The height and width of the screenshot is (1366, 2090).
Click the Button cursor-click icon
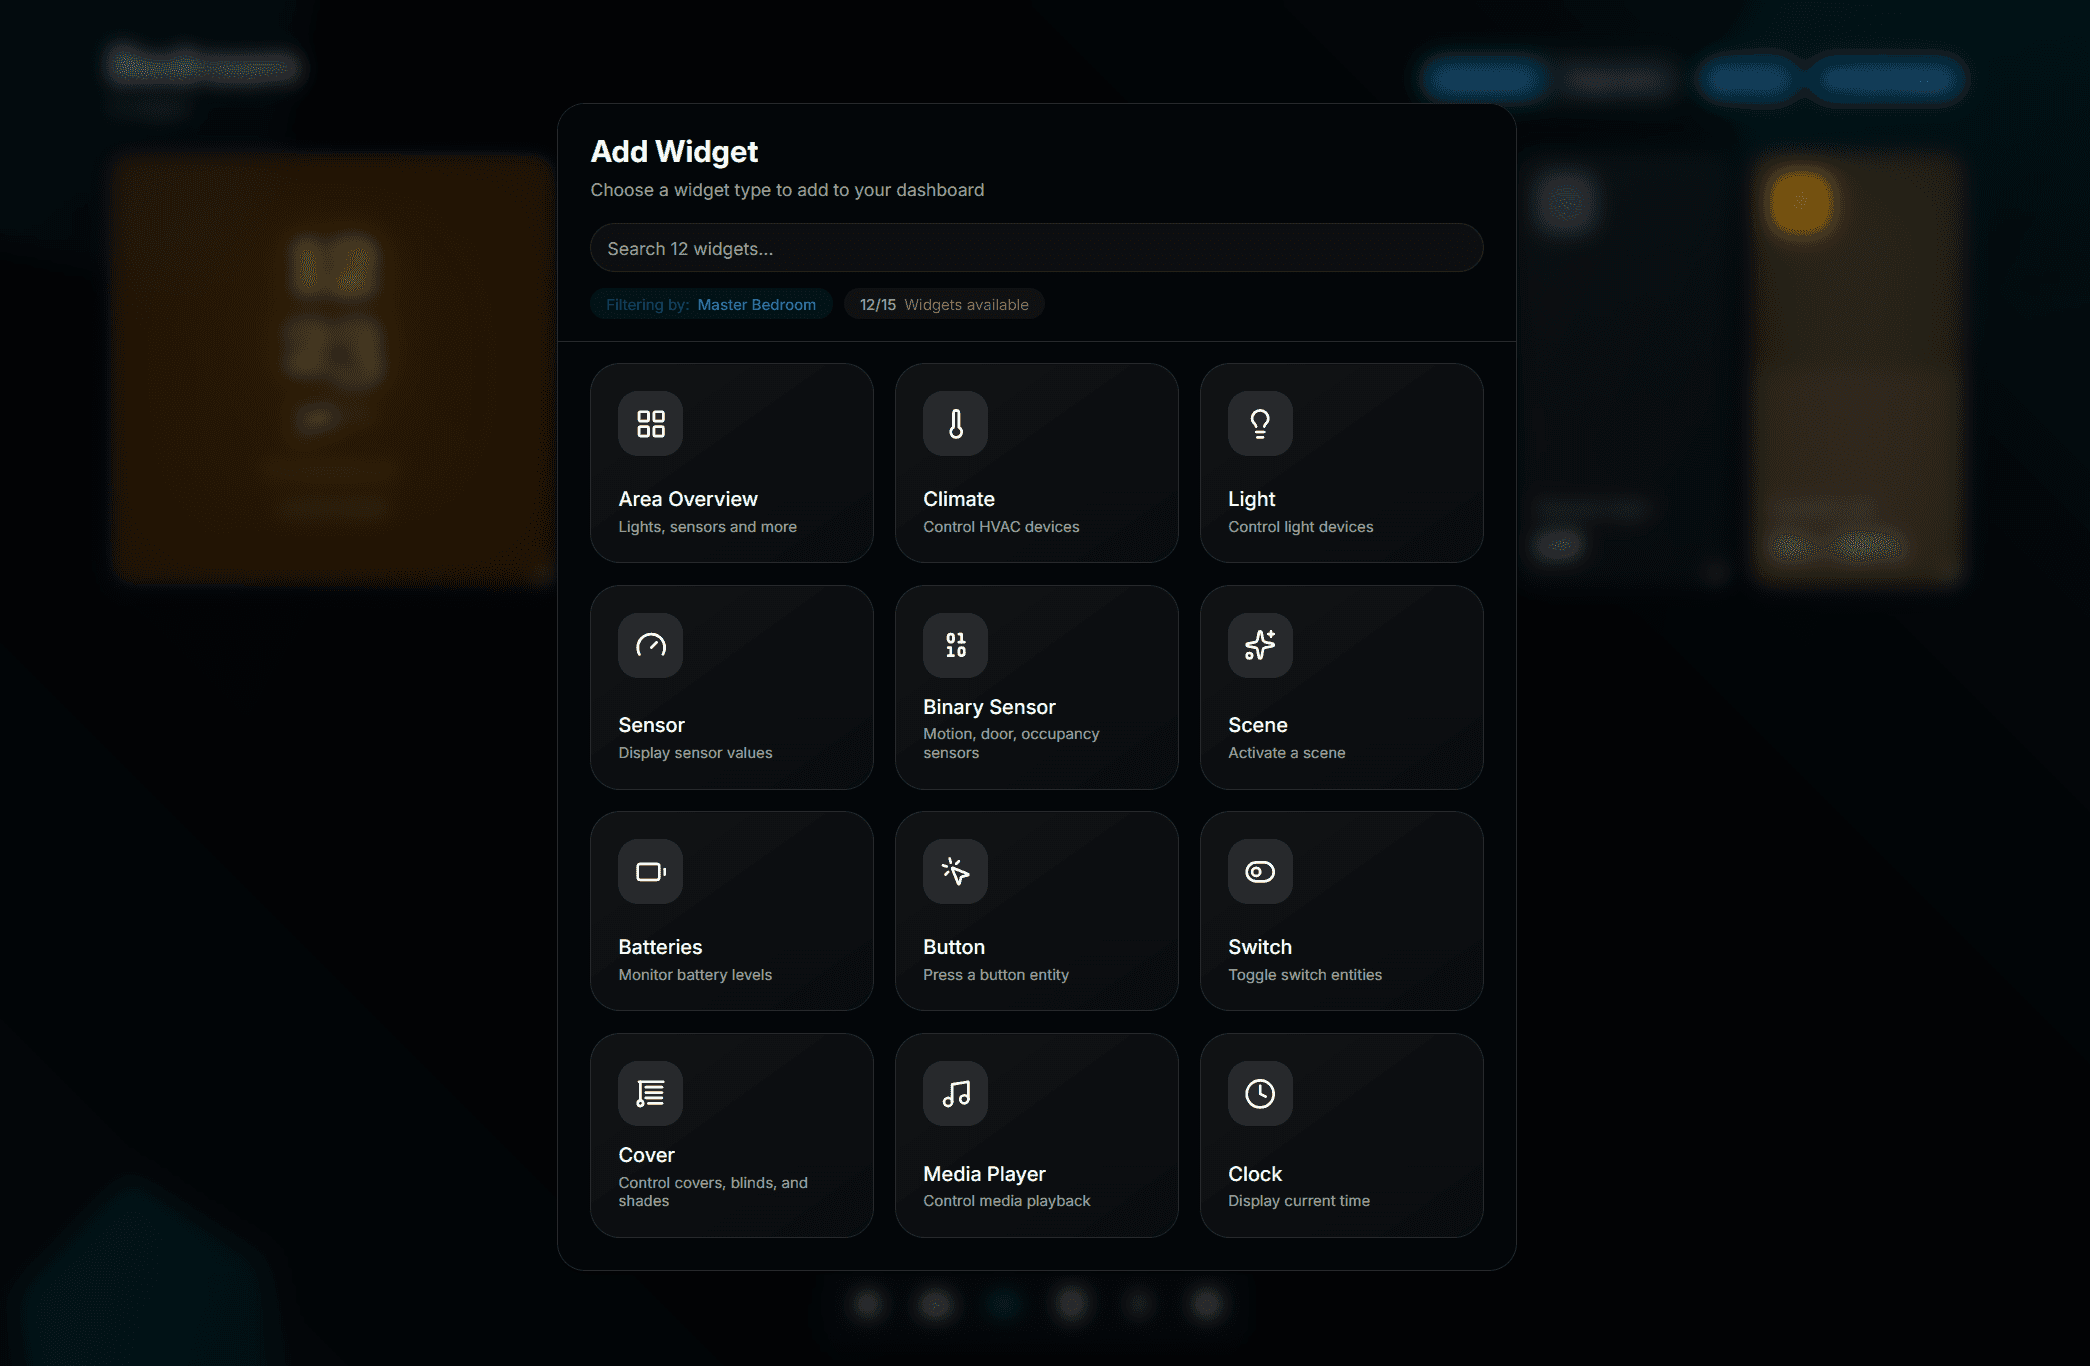955,872
